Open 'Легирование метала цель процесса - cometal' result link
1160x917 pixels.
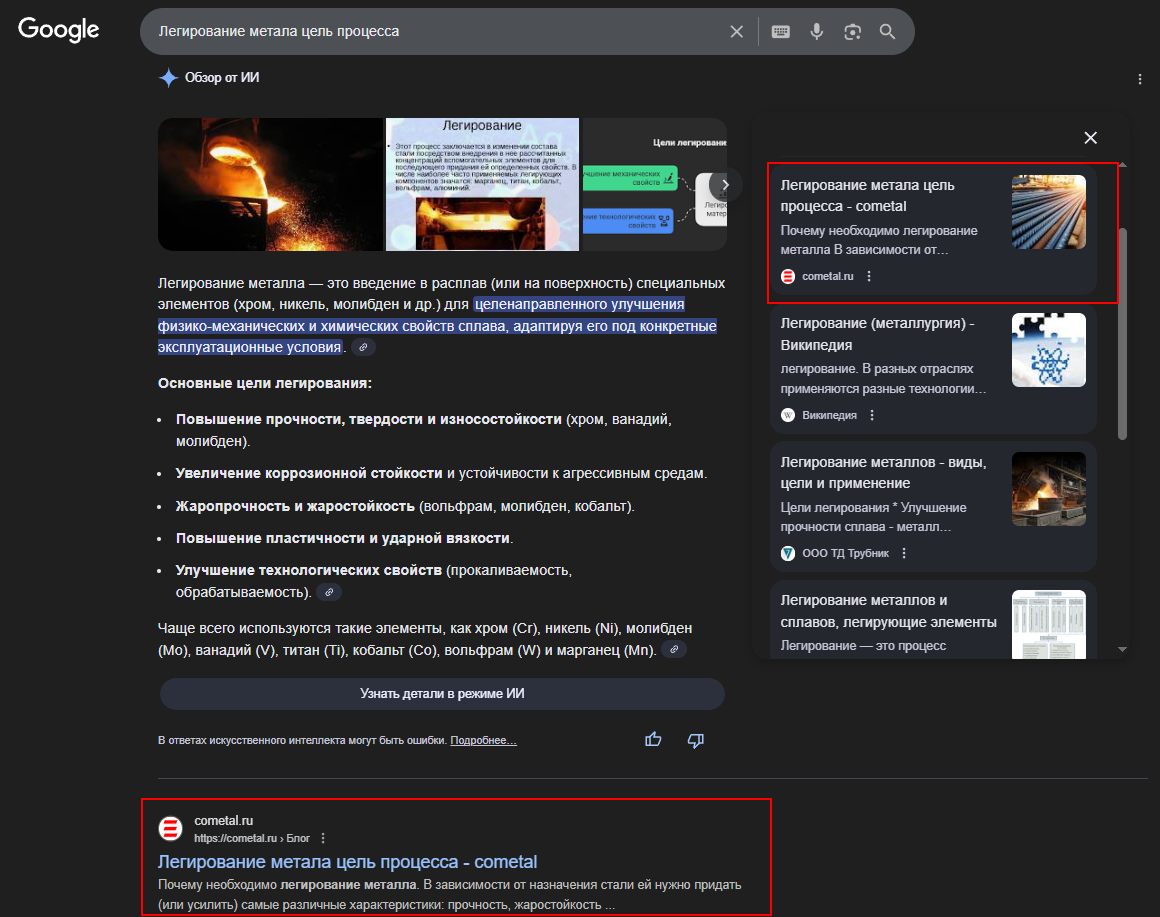pyautogui.click(x=347, y=862)
